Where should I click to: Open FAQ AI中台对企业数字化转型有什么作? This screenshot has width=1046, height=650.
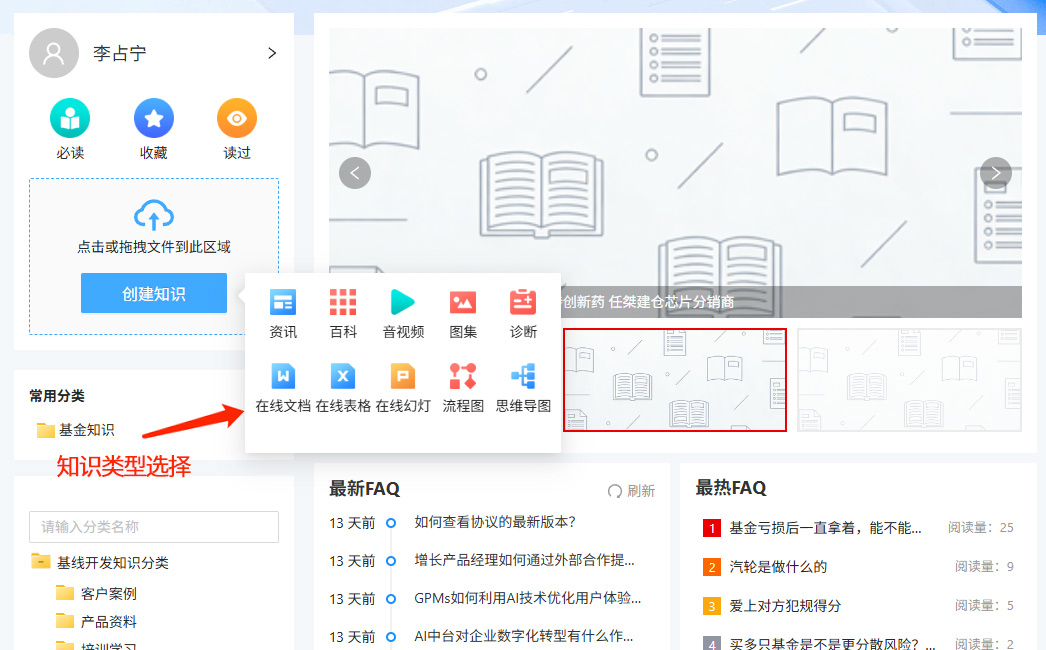[524, 636]
